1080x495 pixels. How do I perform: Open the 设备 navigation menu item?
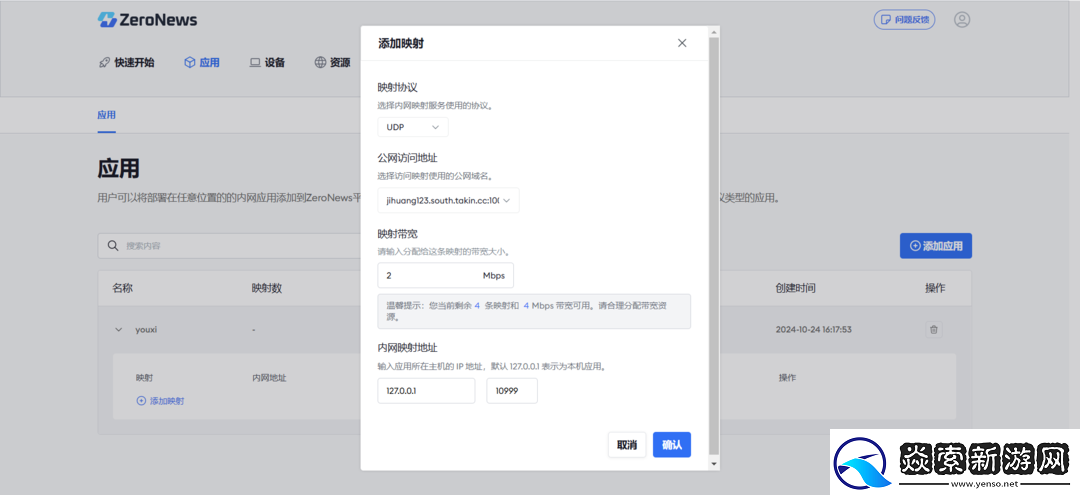point(267,63)
